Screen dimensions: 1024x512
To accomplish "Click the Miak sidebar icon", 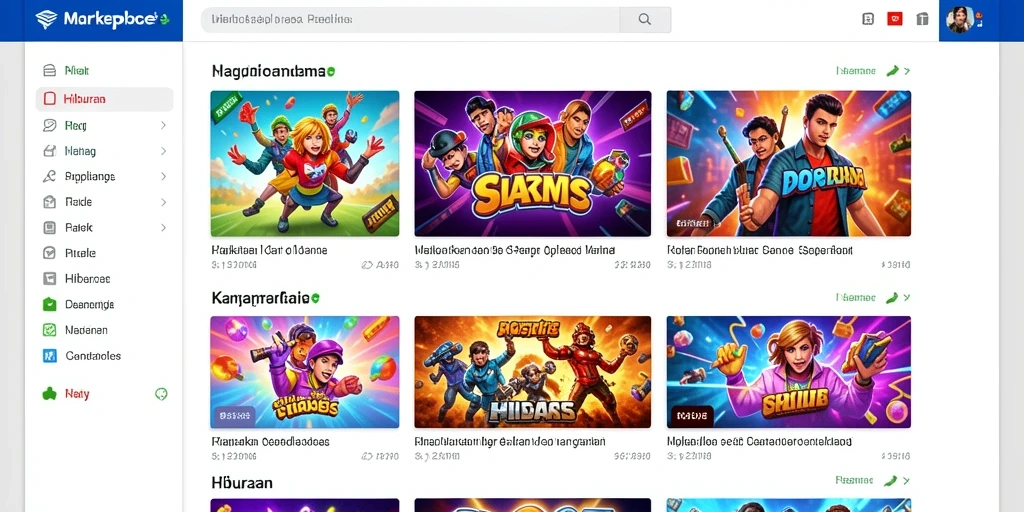I will tap(49, 71).
